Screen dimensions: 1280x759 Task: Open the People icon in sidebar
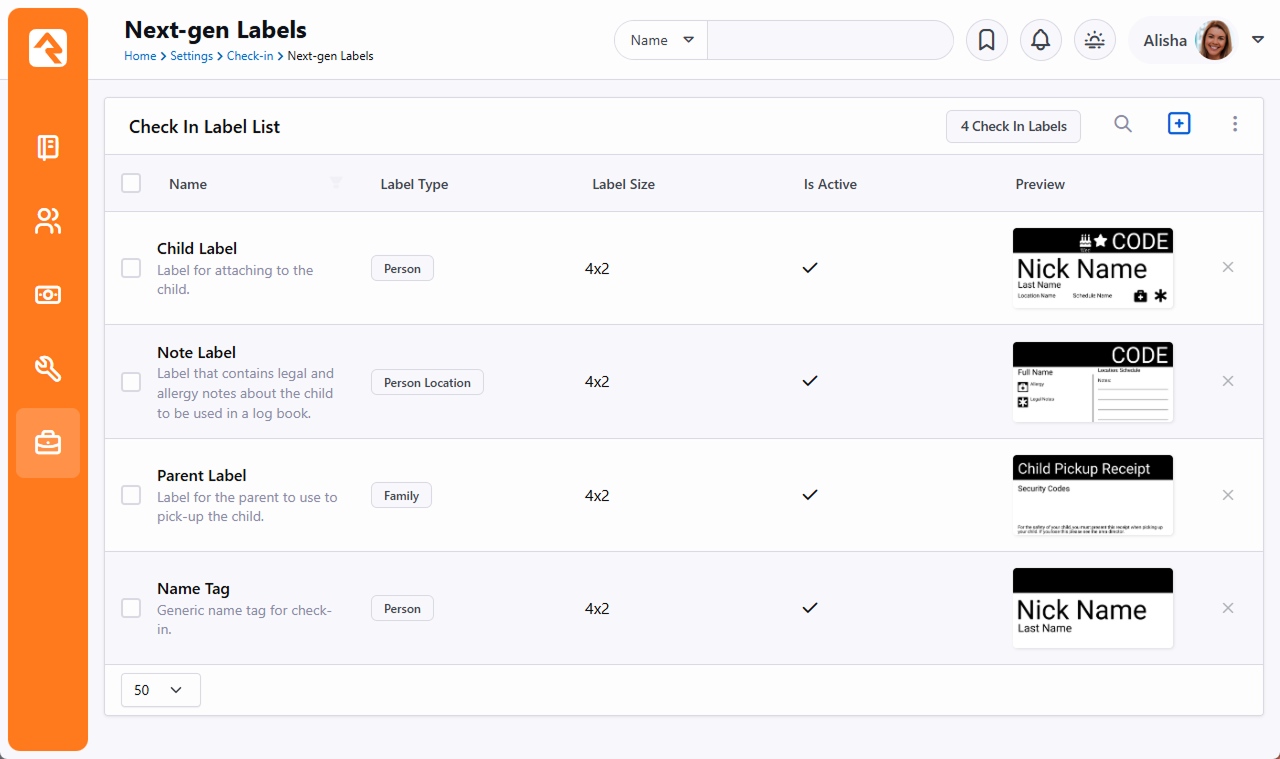pyautogui.click(x=48, y=221)
